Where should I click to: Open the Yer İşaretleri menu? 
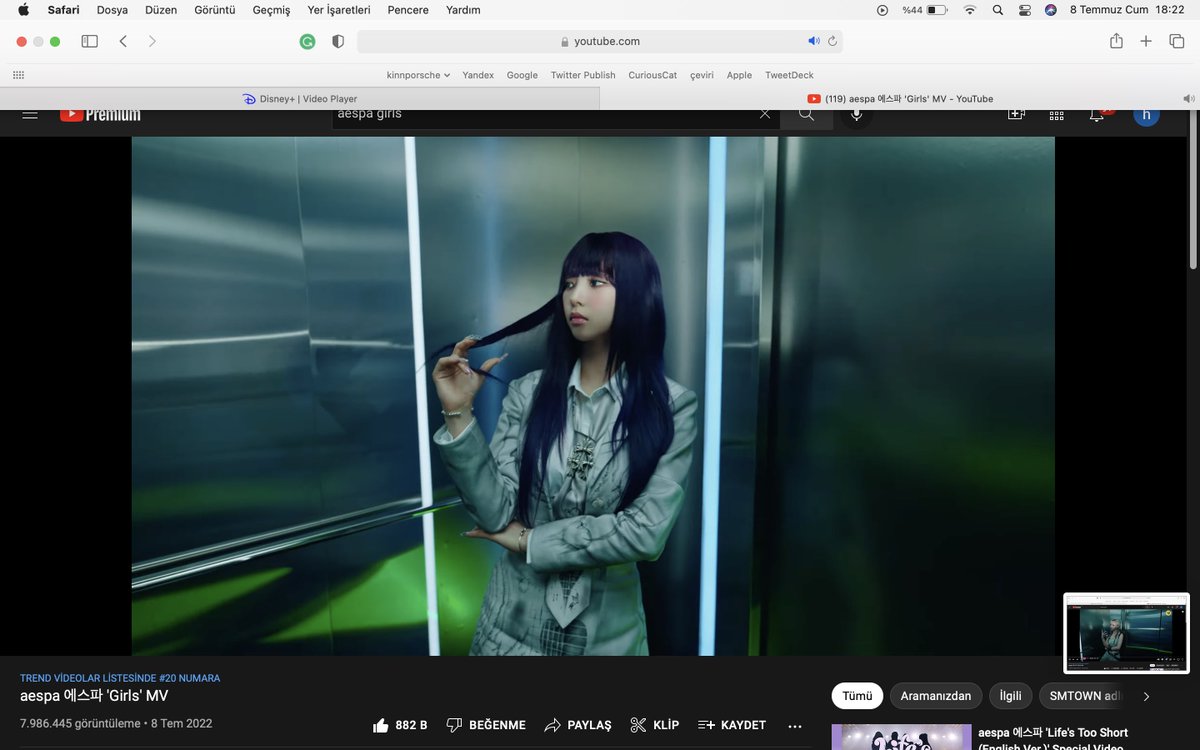339,10
